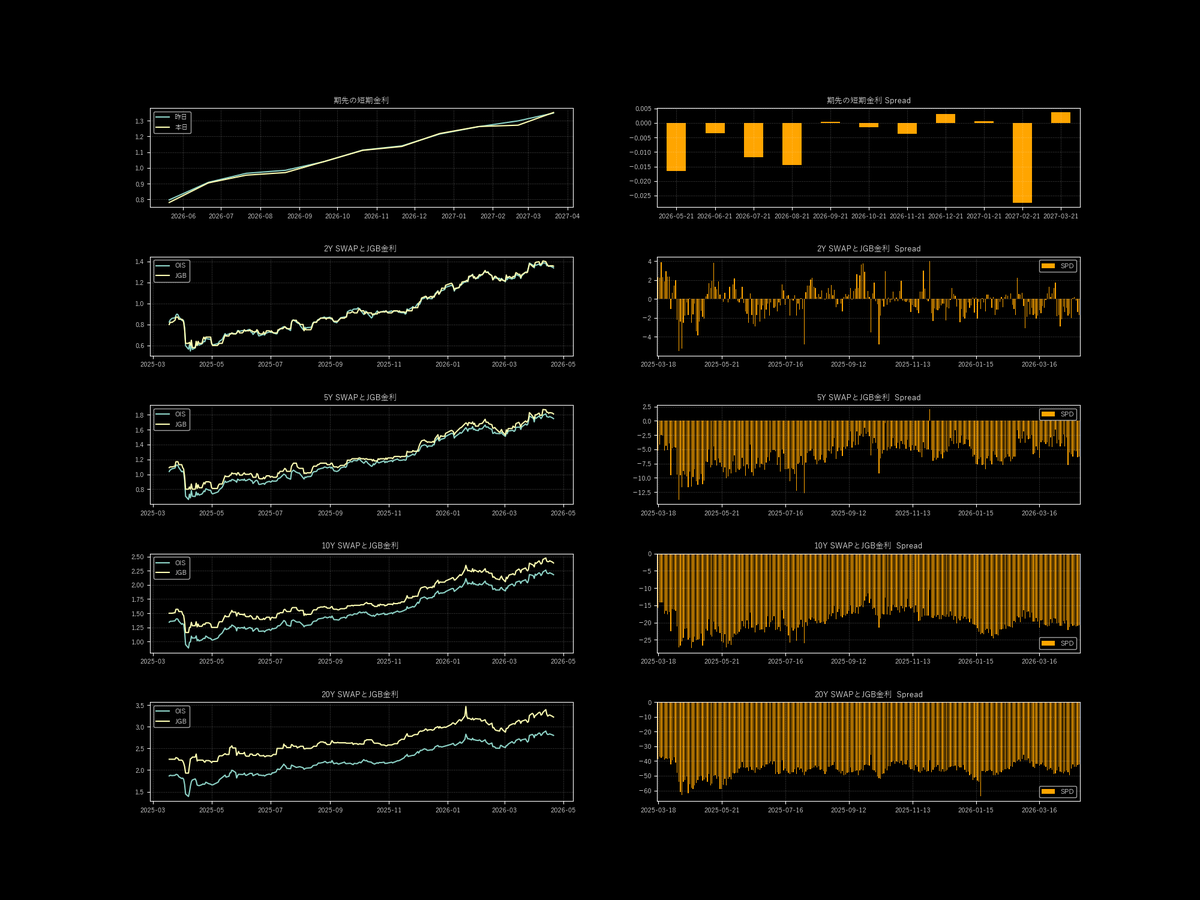Viewport: 1200px width, 900px height.
Task: Click the '期先の短期金利 Spread' chart title
Action: coord(869,100)
